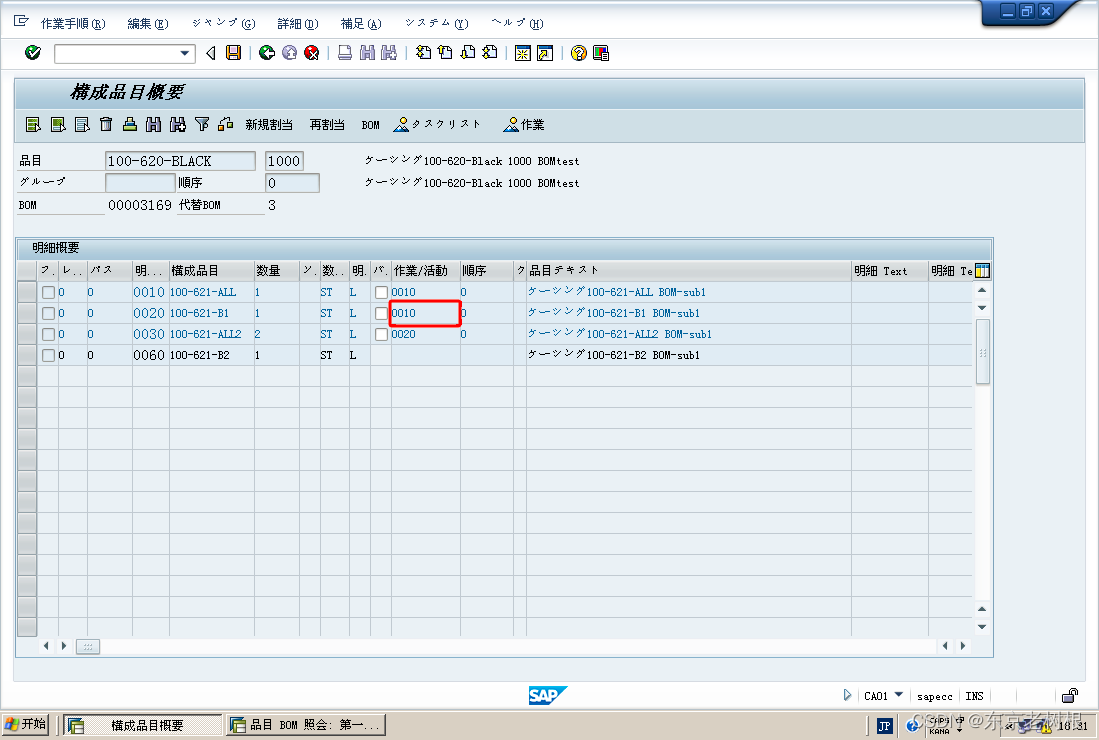Check the checkbox on row 0060
The height and width of the screenshot is (740, 1099).
49,355
